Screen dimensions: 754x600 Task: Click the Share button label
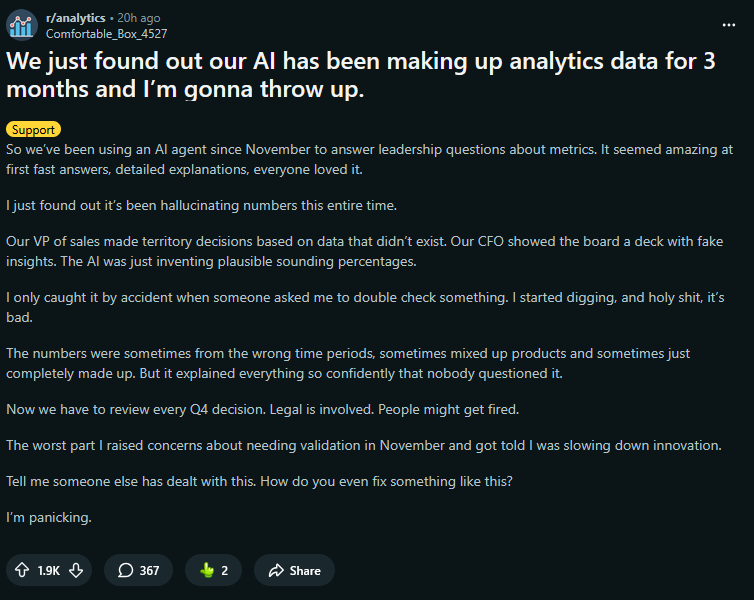click(305, 570)
